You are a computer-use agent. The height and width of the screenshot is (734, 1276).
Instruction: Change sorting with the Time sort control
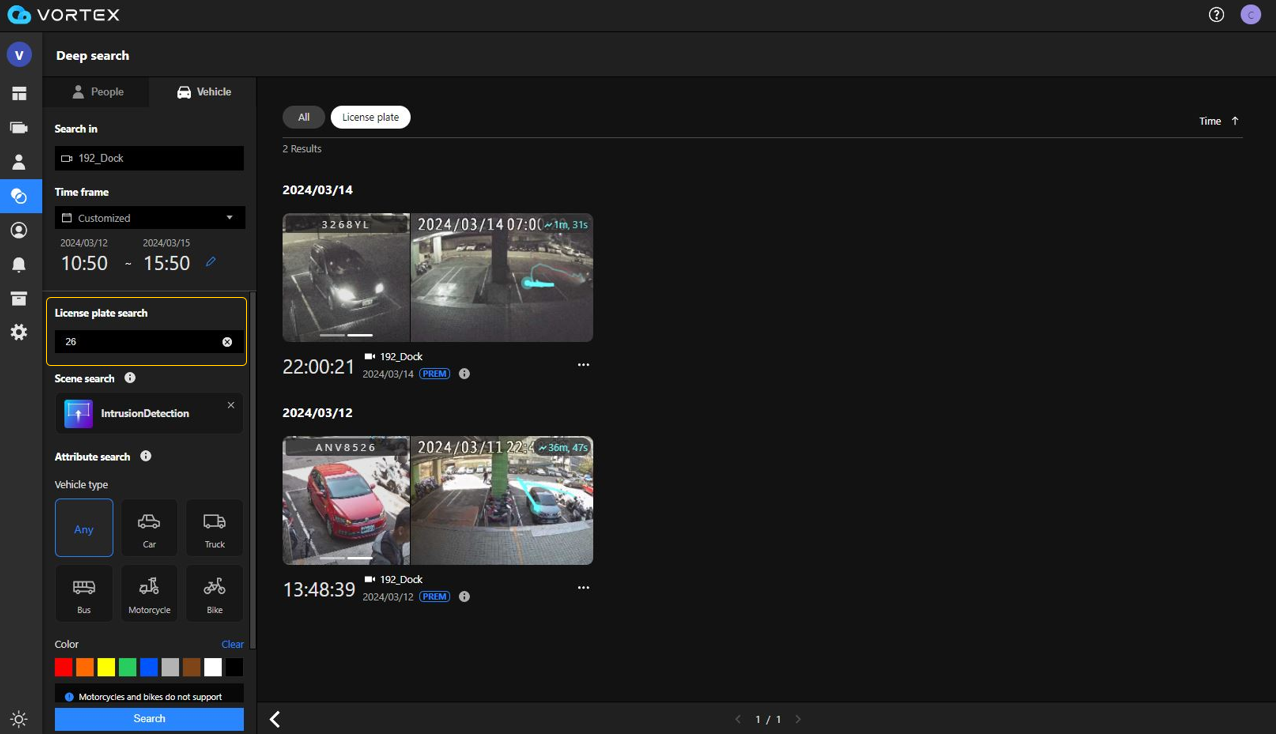click(1217, 120)
